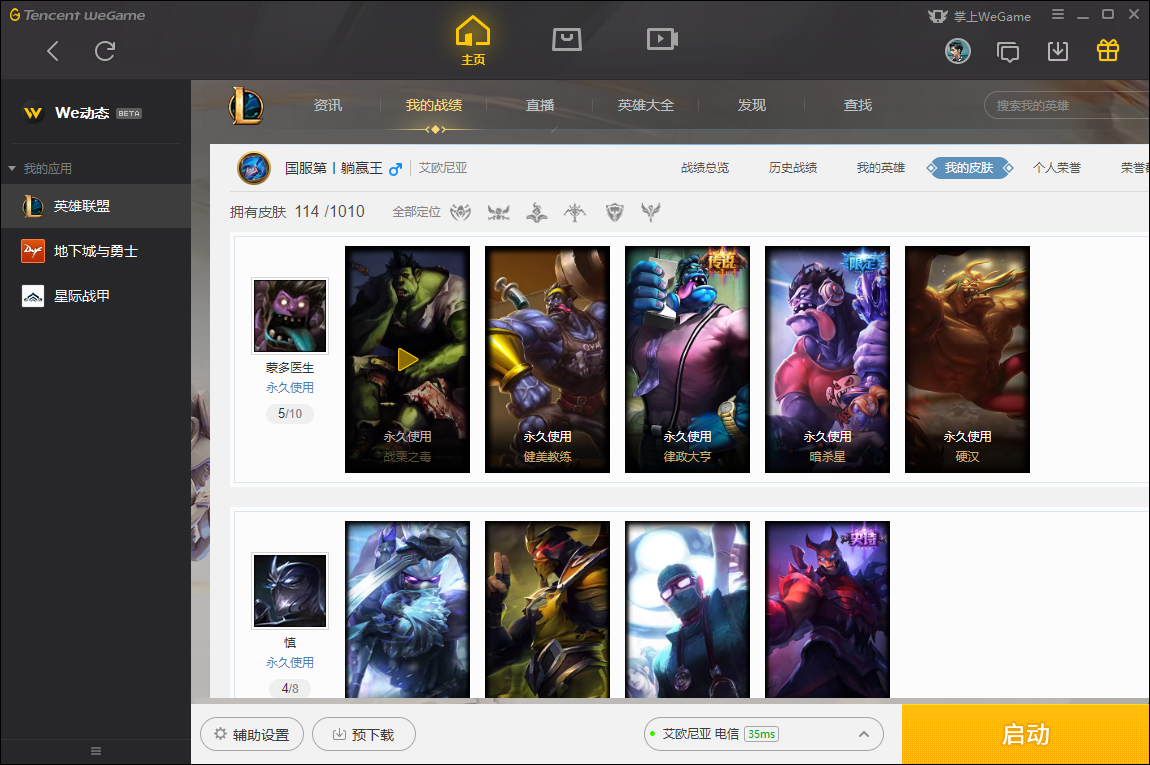Go back with the back arrow

coord(53,51)
